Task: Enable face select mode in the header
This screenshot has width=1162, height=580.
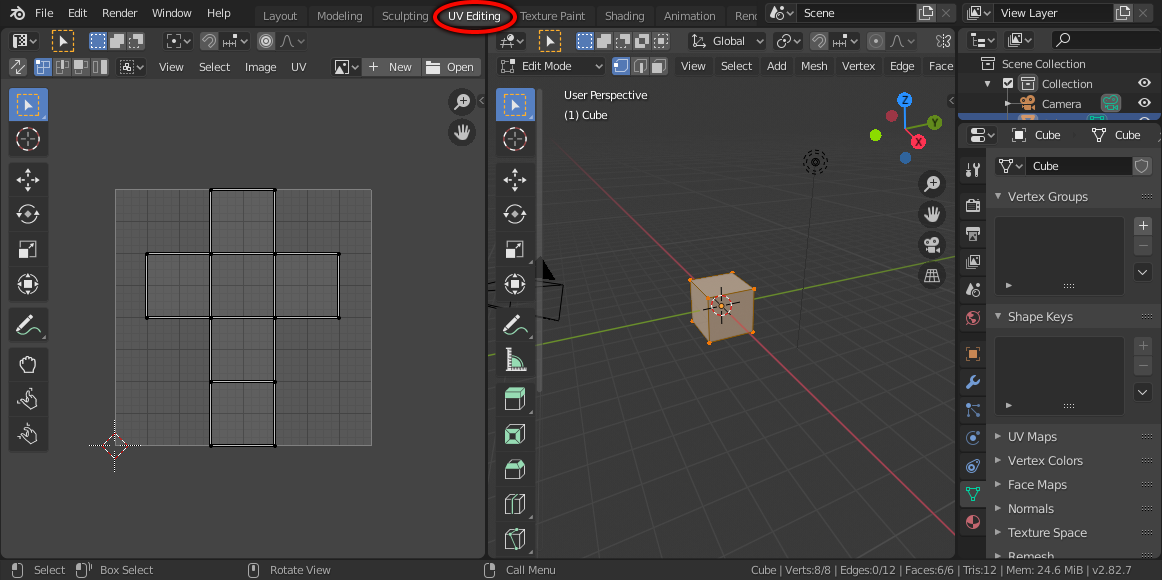Action: click(x=659, y=66)
